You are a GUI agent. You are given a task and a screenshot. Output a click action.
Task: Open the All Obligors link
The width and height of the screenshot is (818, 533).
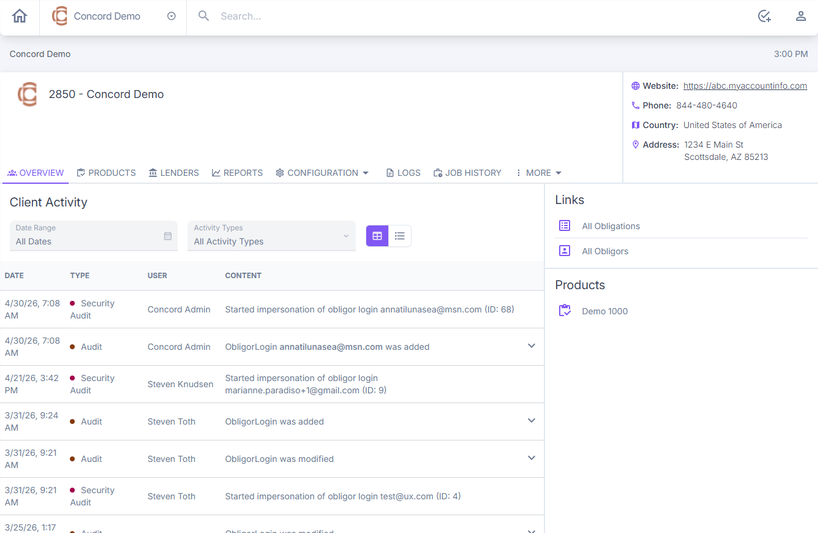[605, 251]
